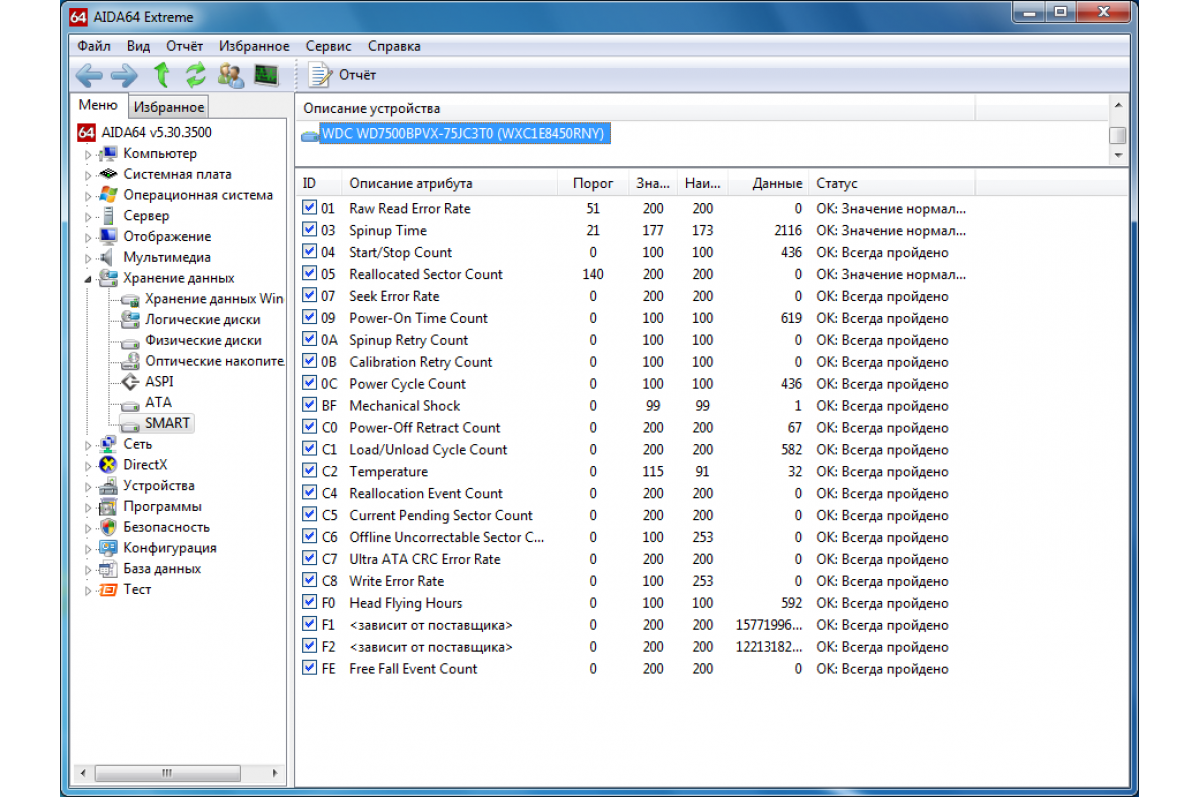Expand the Сервер tree node
This screenshot has height=797, width=1200.
[x=88, y=216]
